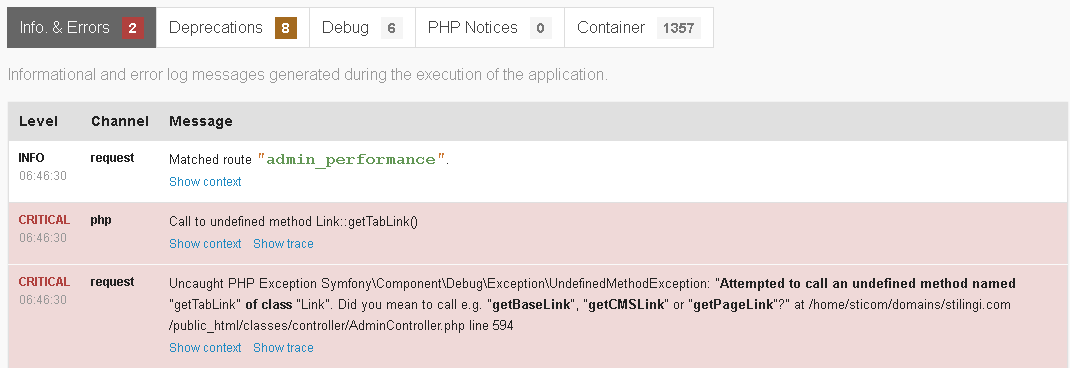Select the PHP Notices tab
Image resolution: width=1070 pixels, height=368 pixels.
(x=490, y=28)
